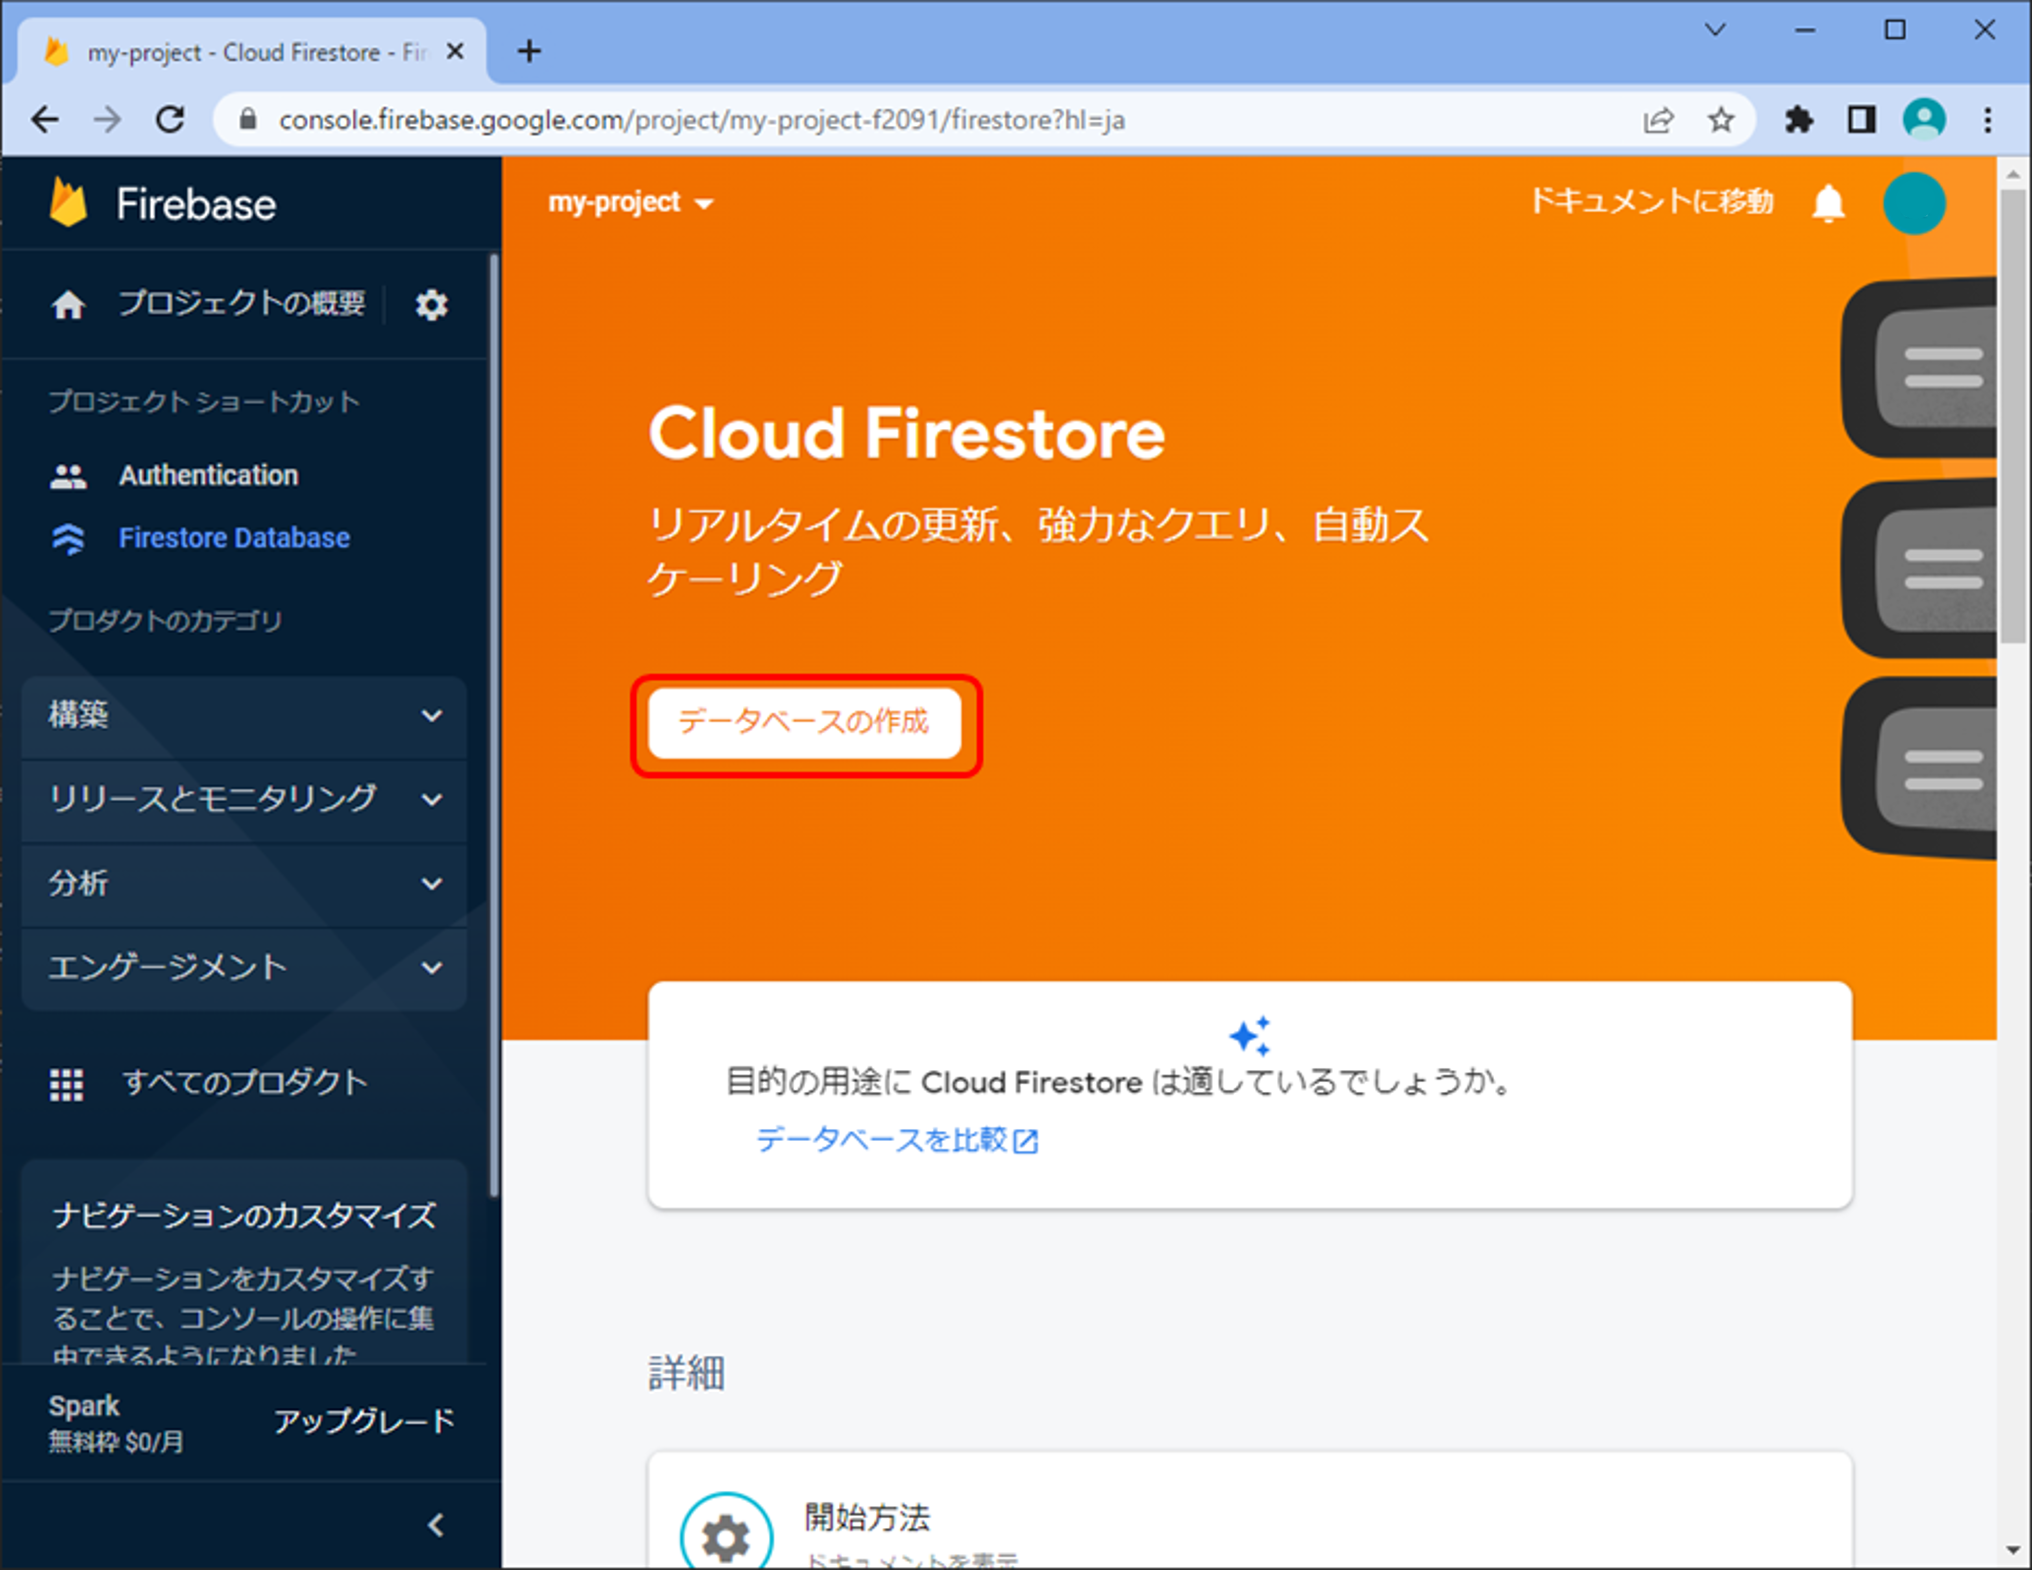Bookmark this page with the star icon
This screenshot has height=1570, width=2032.
(x=1720, y=120)
